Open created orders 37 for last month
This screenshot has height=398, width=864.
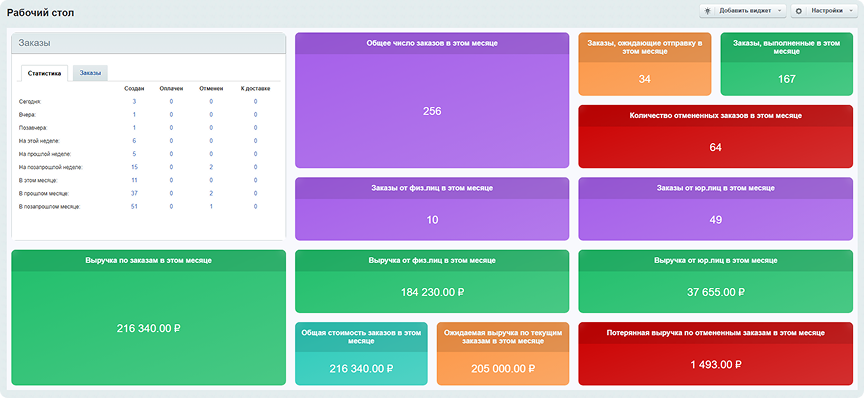(134, 193)
